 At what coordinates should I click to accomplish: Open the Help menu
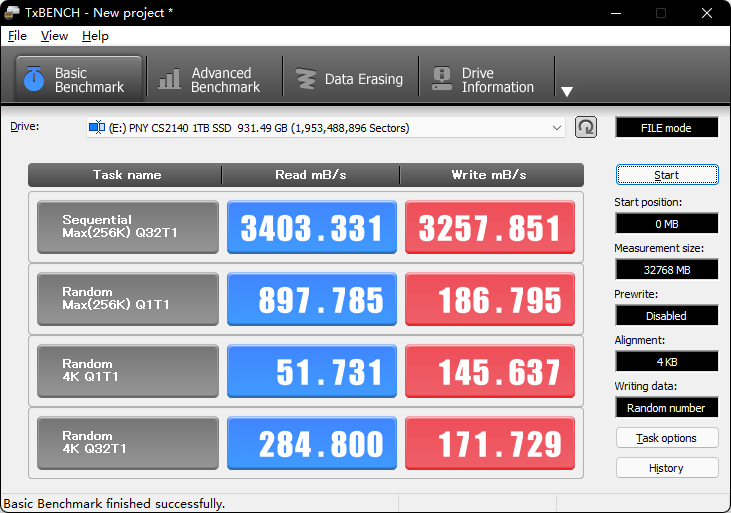click(x=95, y=36)
